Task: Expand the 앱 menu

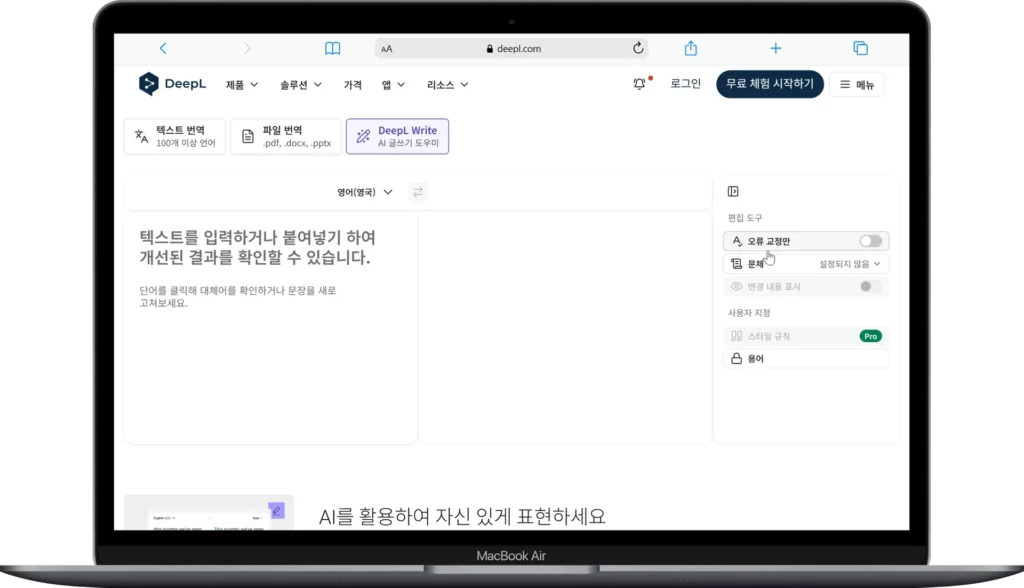Action: [393, 85]
